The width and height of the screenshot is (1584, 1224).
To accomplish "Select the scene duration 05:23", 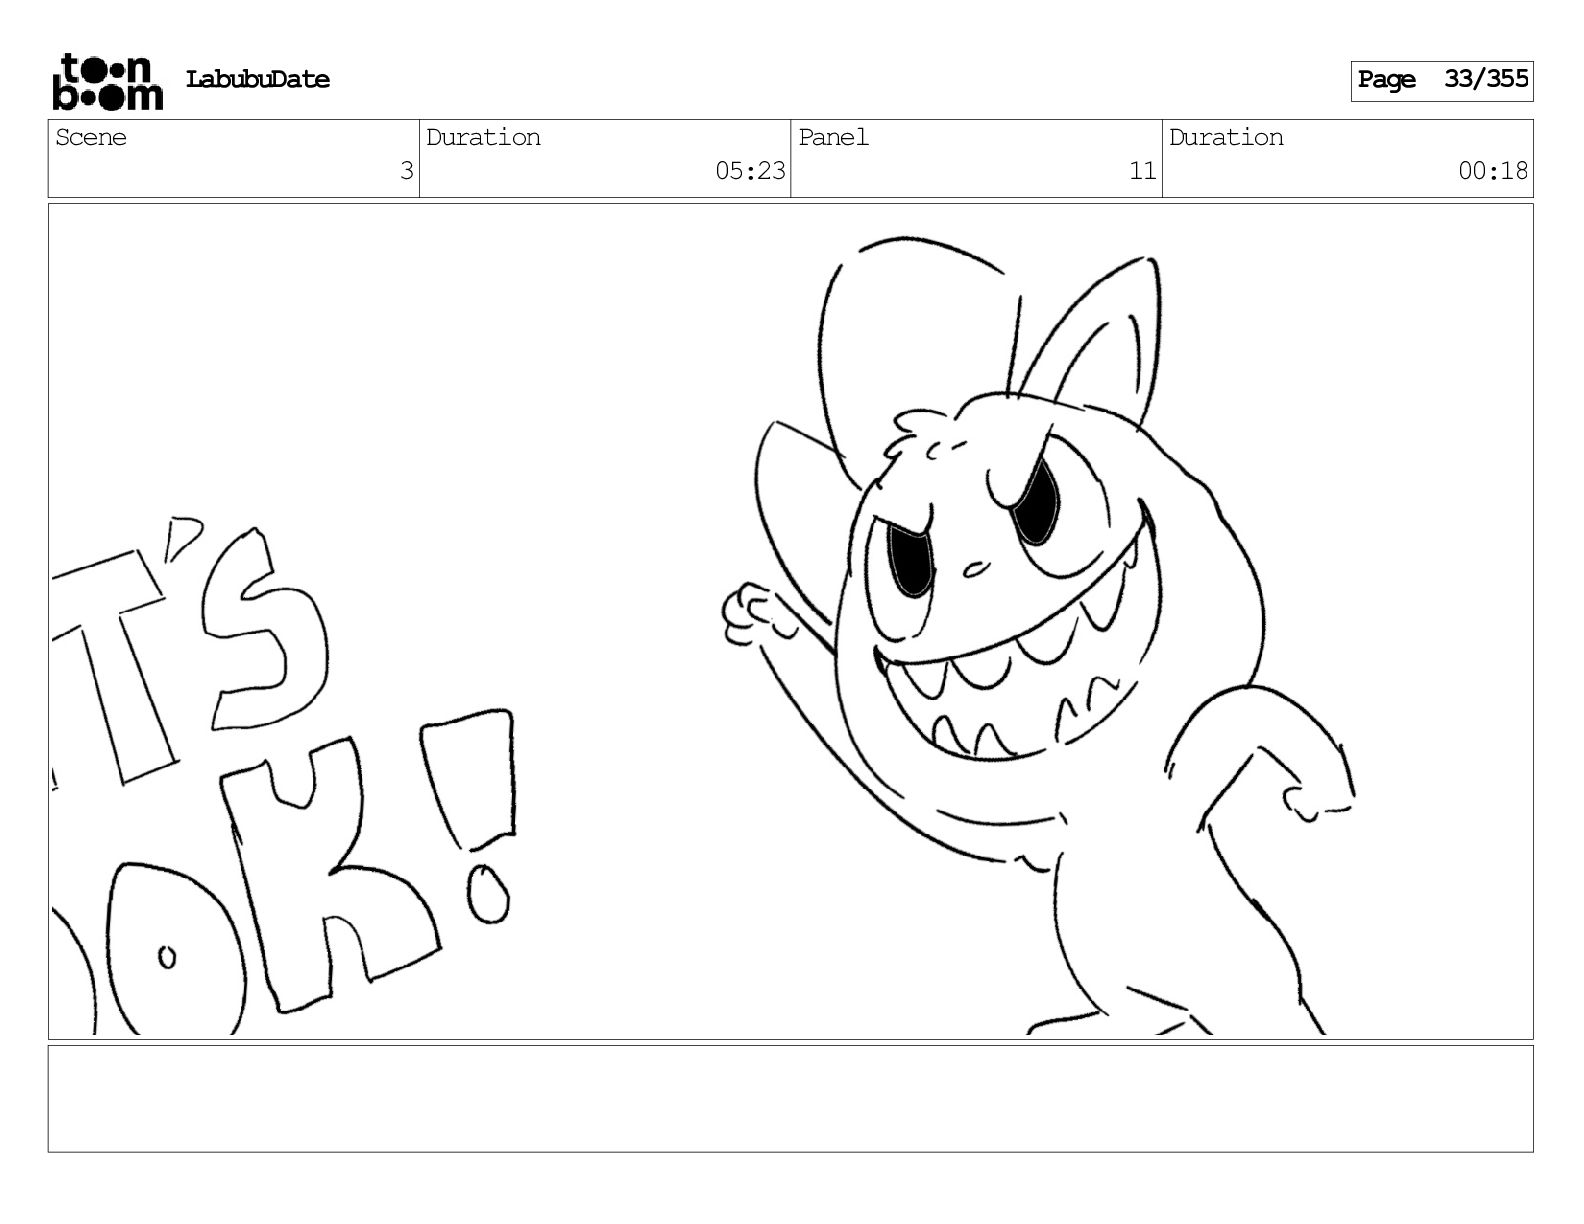I will (x=750, y=171).
